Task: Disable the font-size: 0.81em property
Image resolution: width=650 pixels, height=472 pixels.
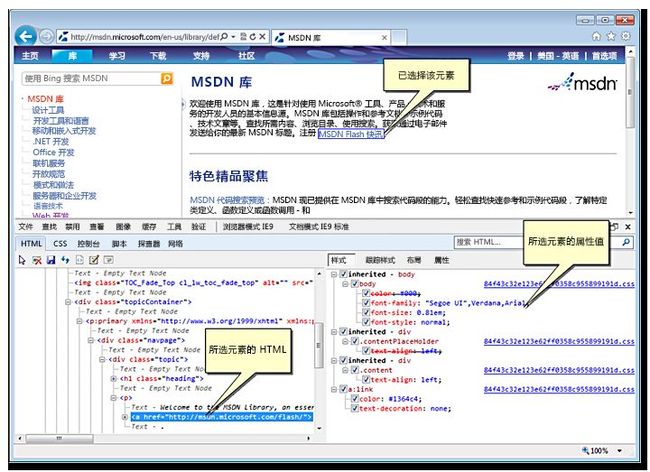Action: [366, 312]
